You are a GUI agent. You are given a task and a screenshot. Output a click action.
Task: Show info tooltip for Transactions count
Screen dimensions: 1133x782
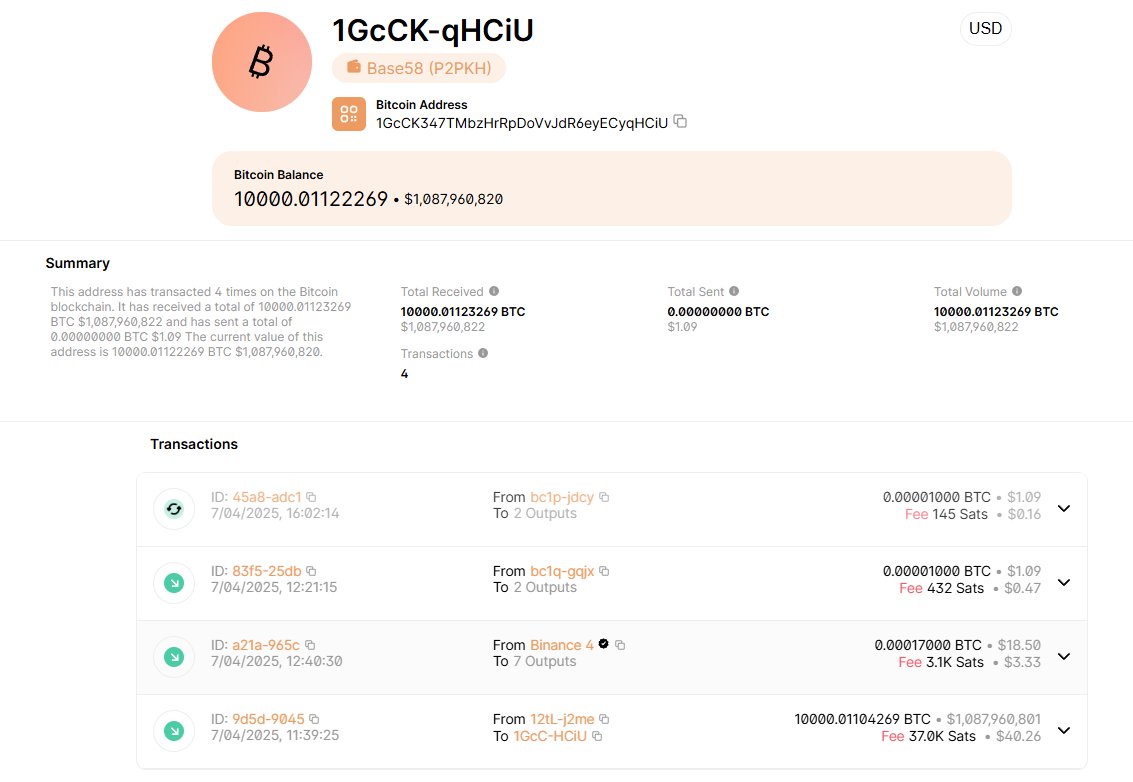[x=483, y=353]
